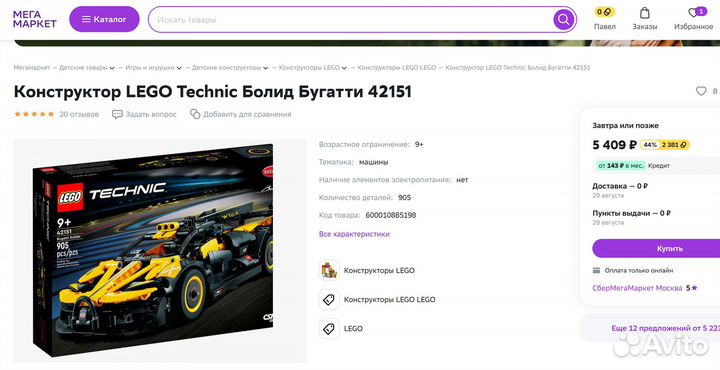The height and width of the screenshot is (370, 720).
Task: Click the product code 600010885198
Action: click(x=391, y=215)
